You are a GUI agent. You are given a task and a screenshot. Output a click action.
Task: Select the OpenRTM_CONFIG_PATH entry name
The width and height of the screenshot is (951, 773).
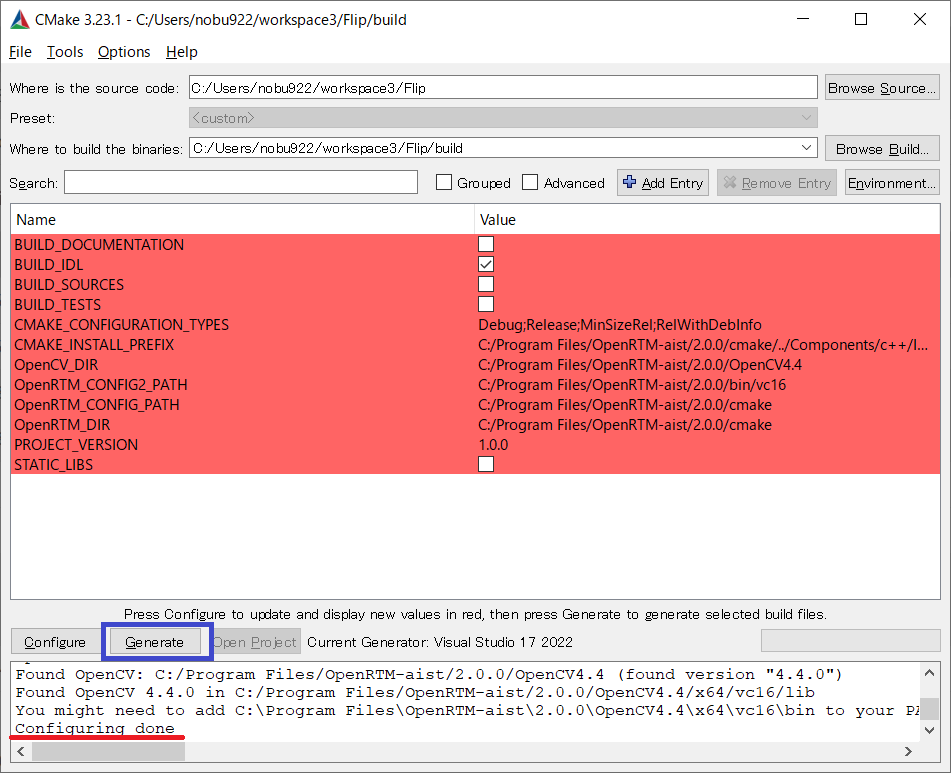(97, 404)
